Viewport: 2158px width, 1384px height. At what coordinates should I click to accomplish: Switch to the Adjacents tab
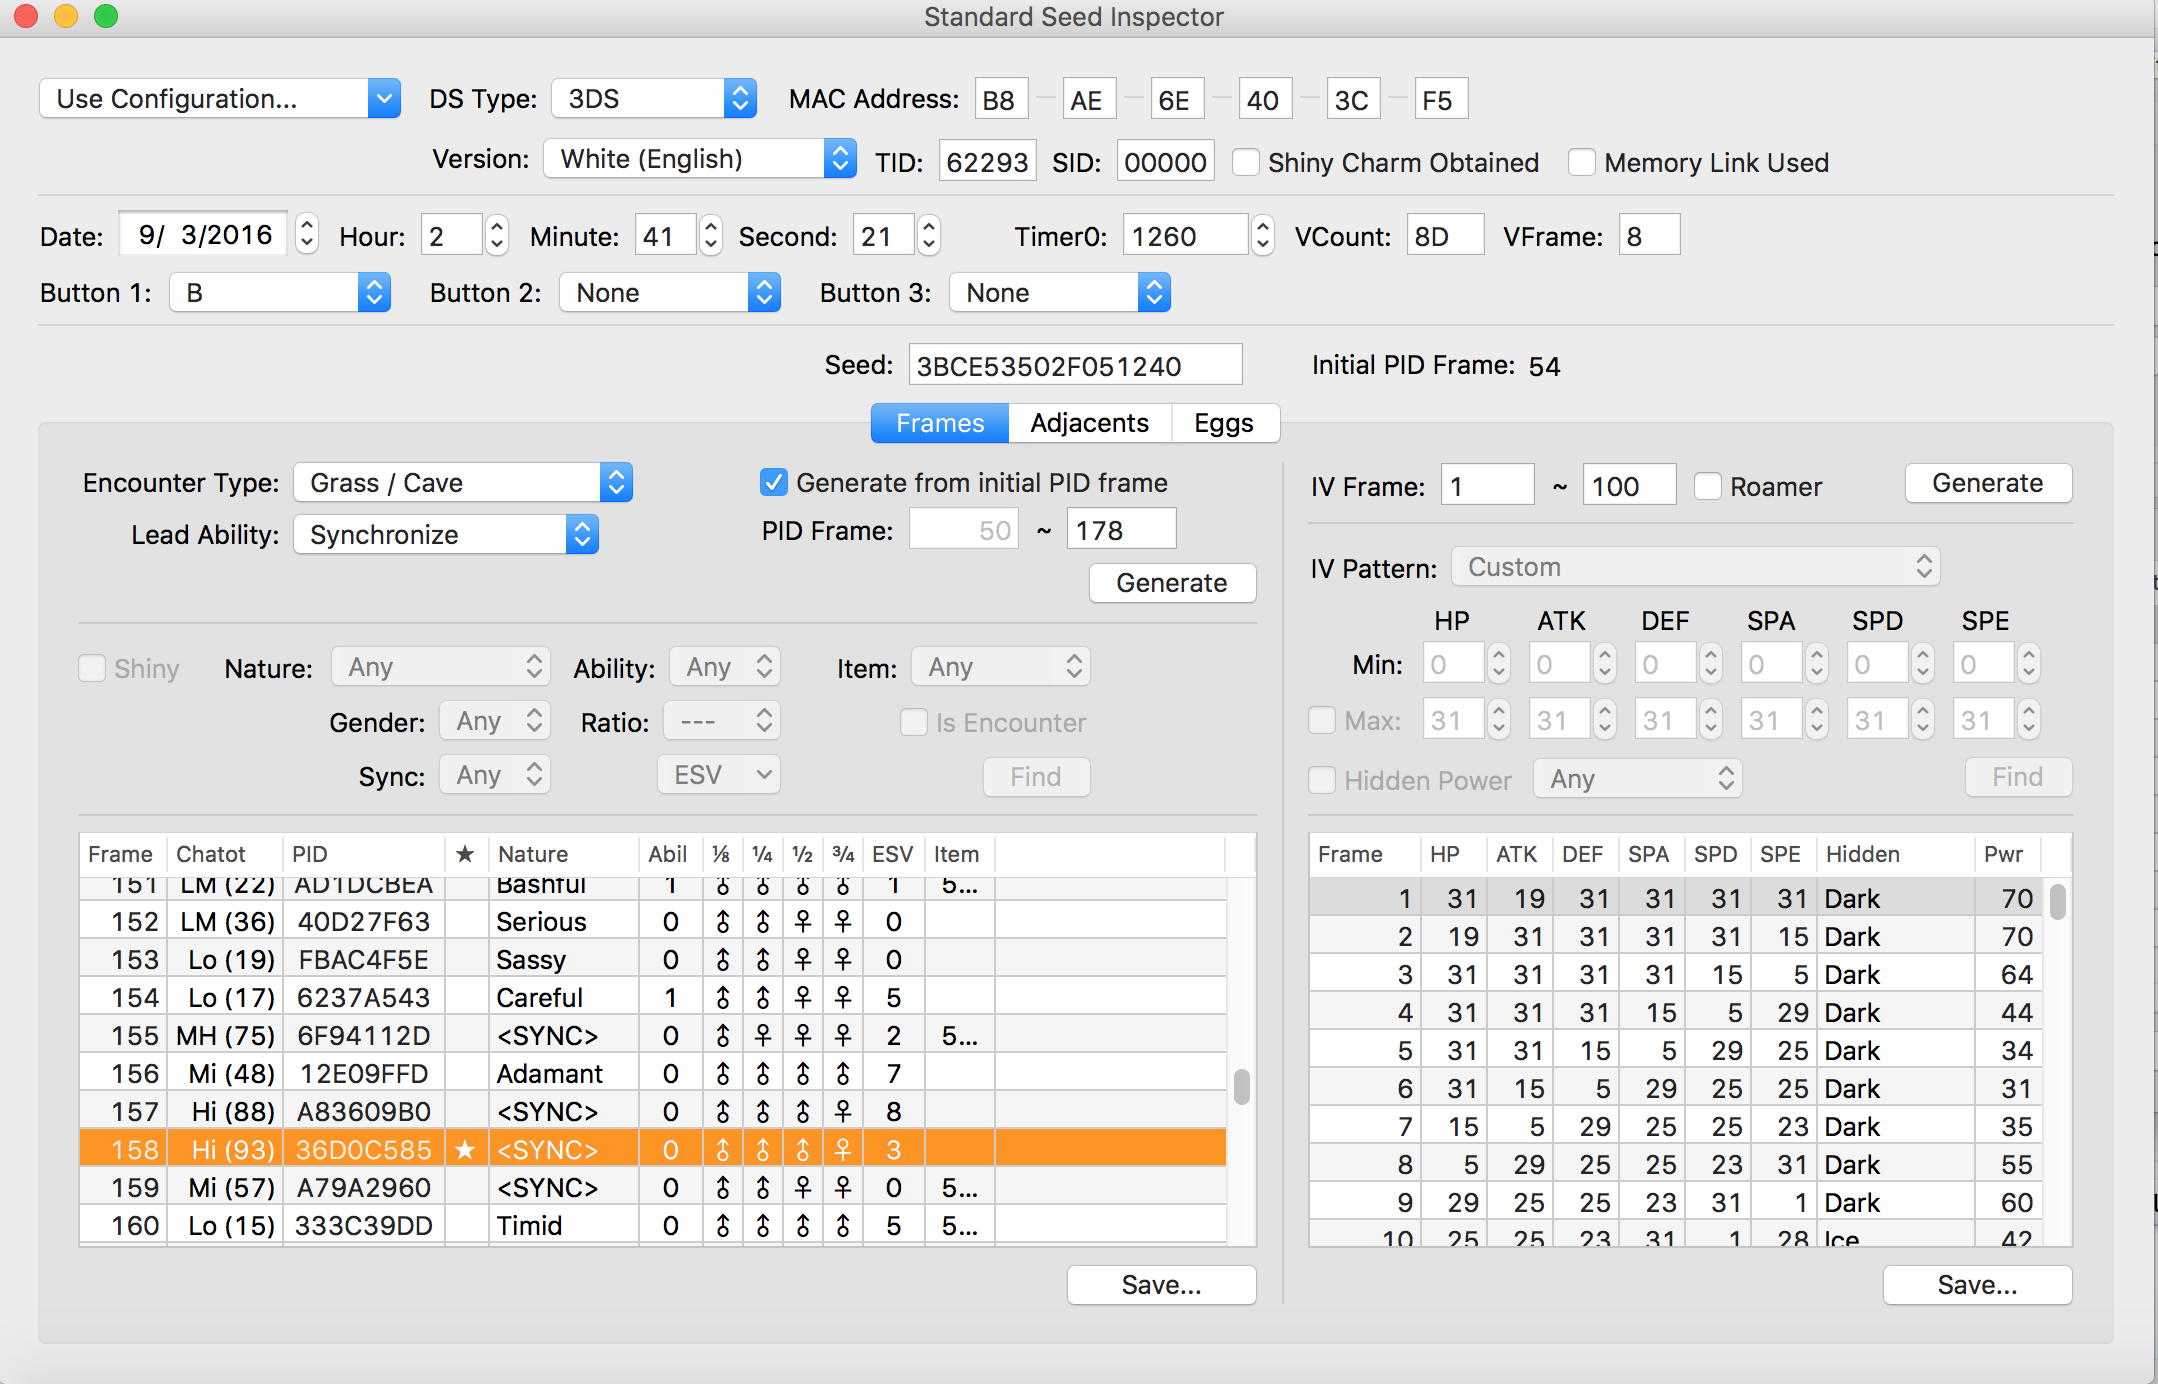click(x=1089, y=423)
